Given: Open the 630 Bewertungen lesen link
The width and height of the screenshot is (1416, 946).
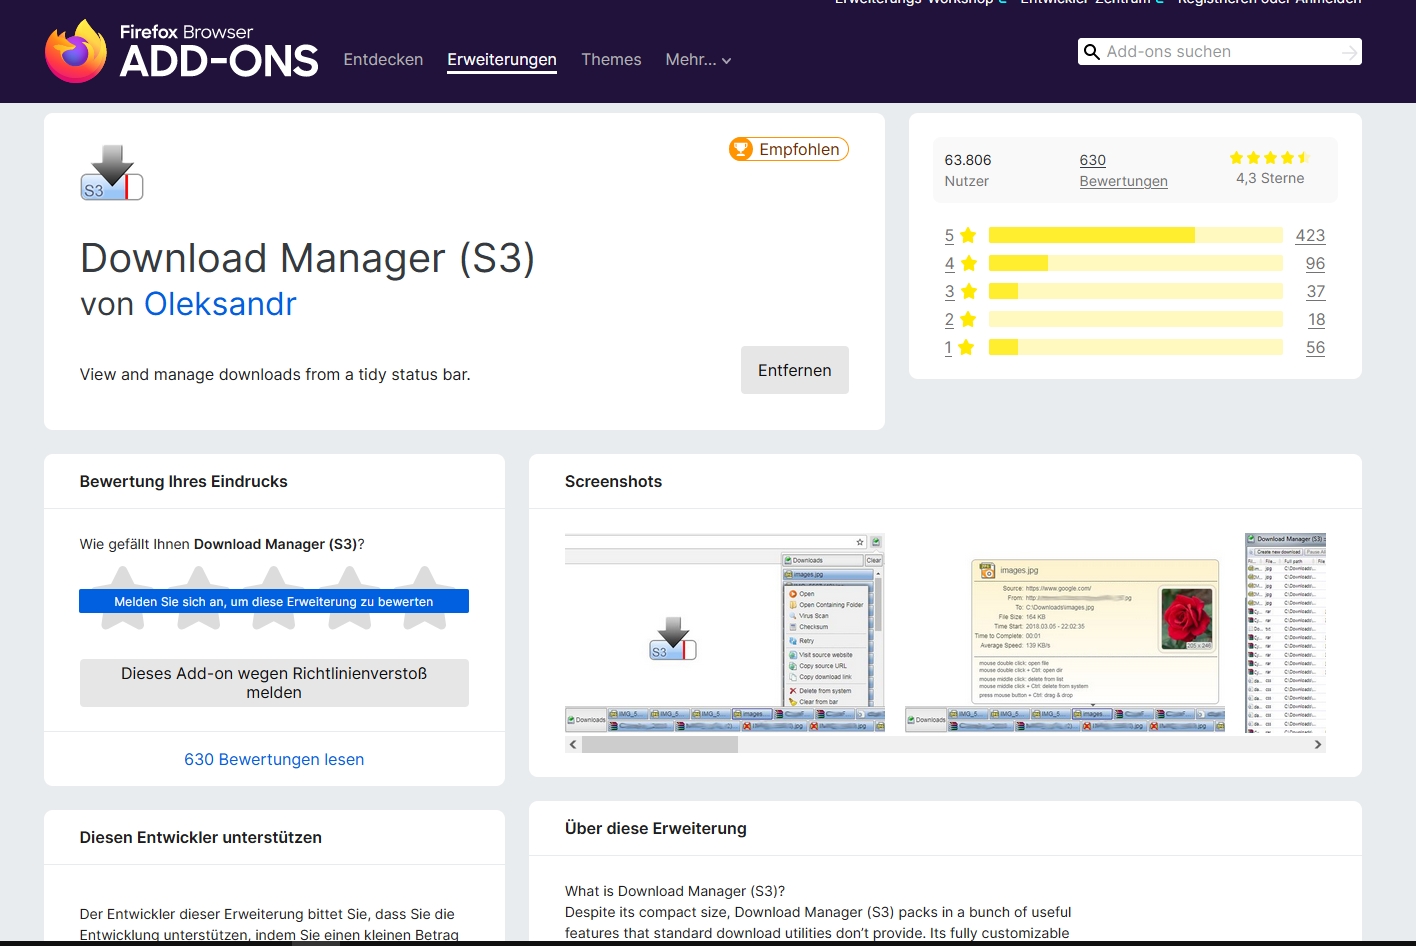Looking at the screenshot, I should coord(274,759).
